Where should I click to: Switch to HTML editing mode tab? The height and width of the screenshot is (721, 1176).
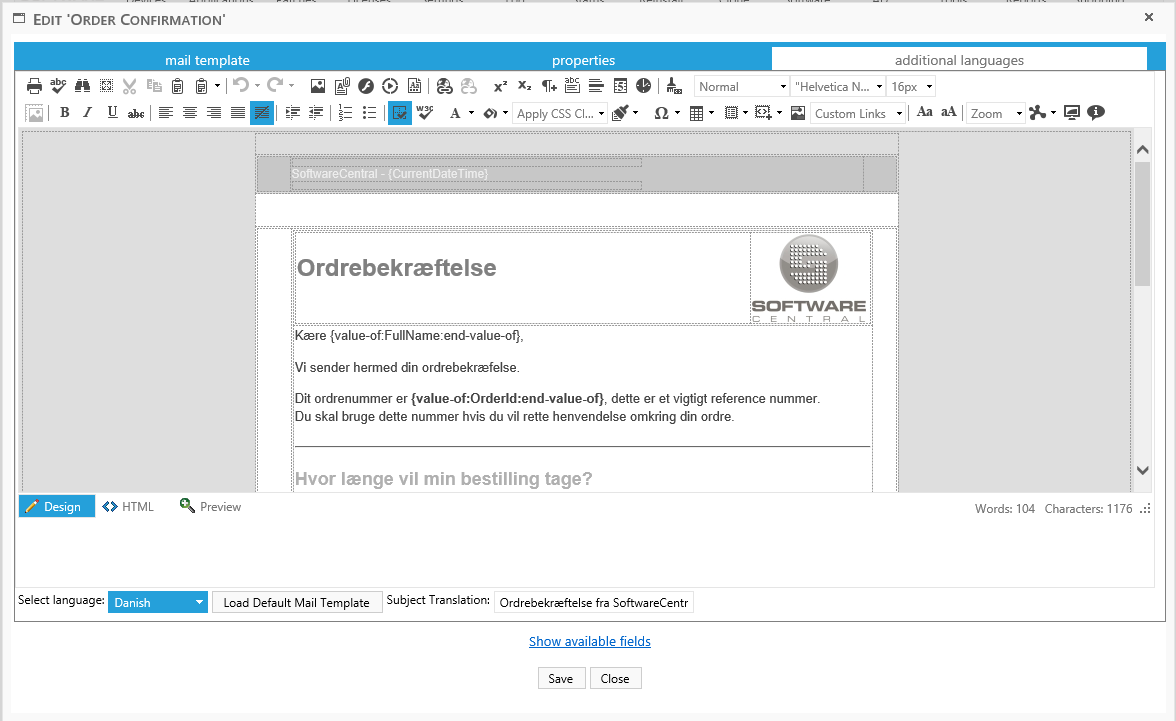coord(128,507)
